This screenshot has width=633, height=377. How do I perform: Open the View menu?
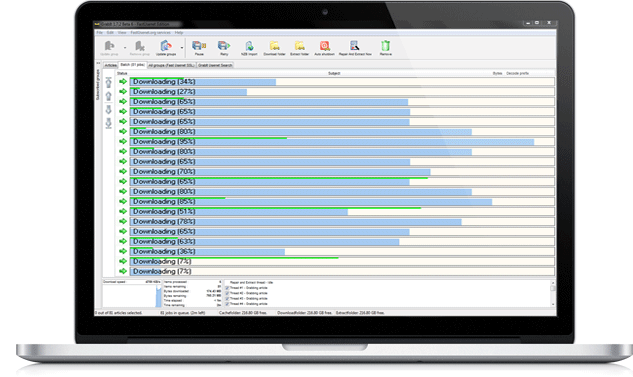pyautogui.click(x=122, y=33)
